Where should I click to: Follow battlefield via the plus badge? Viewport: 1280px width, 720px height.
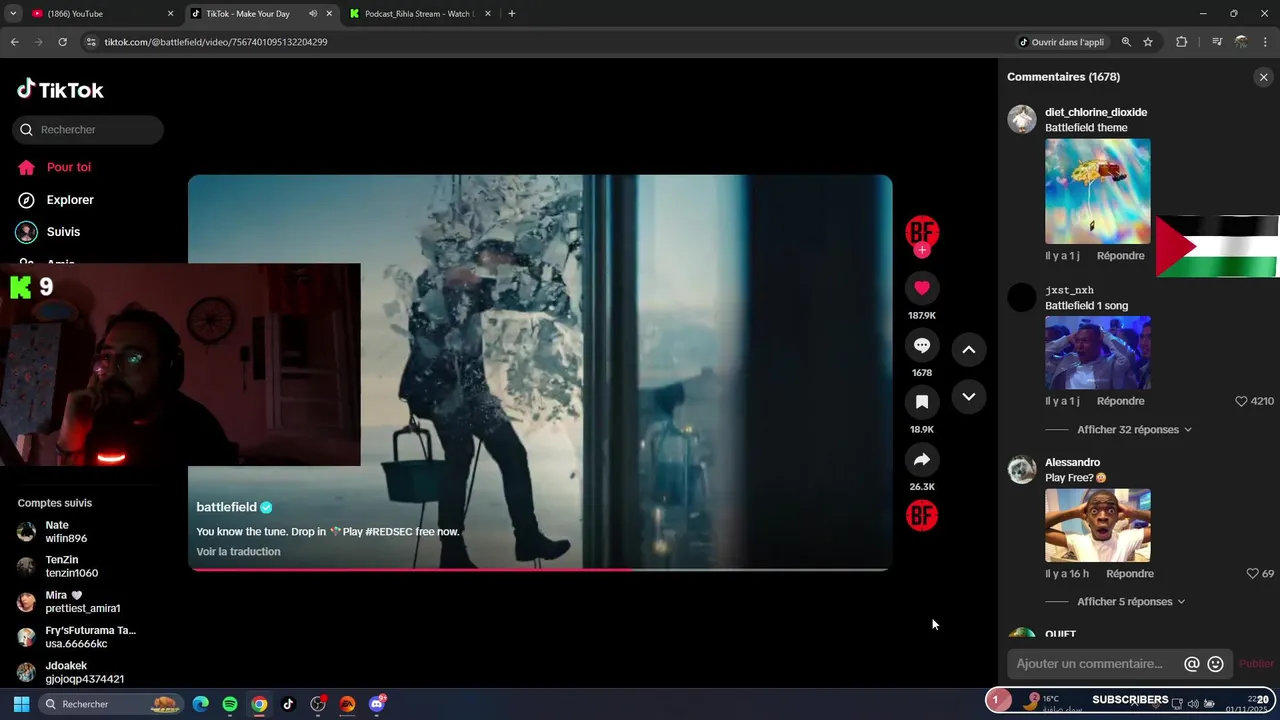tap(922, 250)
